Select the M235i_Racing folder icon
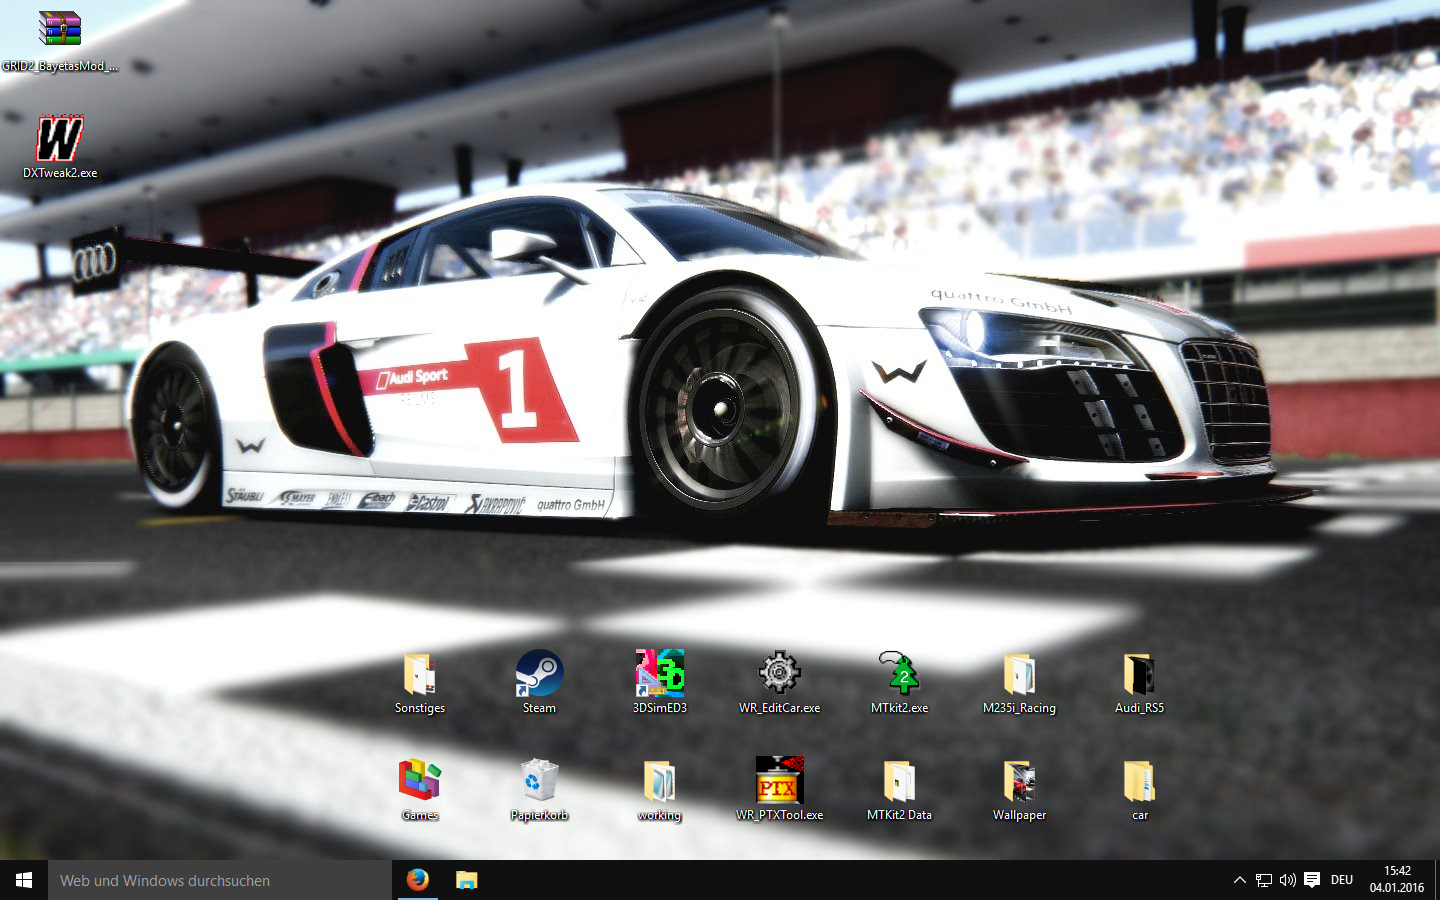This screenshot has width=1440, height=900. [1019, 673]
